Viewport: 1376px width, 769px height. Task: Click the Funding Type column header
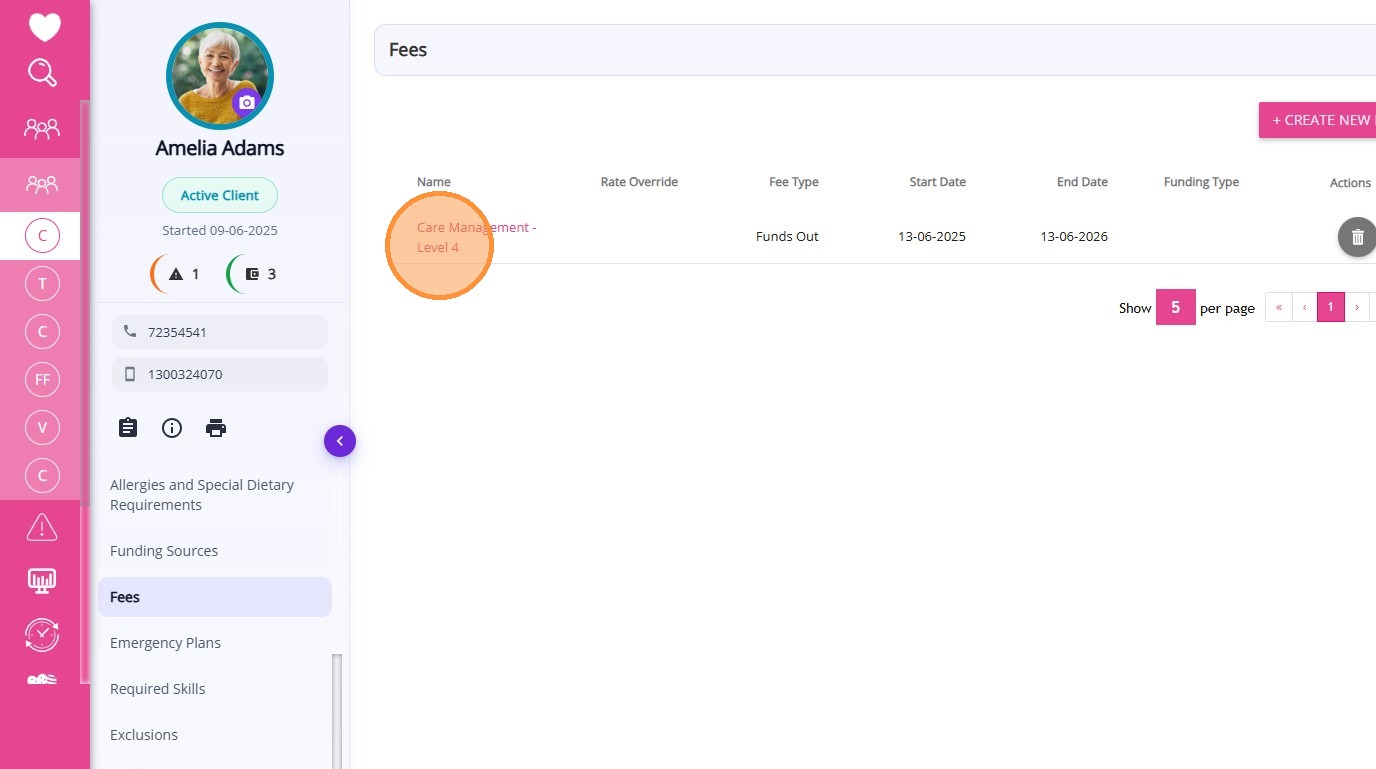1201,182
